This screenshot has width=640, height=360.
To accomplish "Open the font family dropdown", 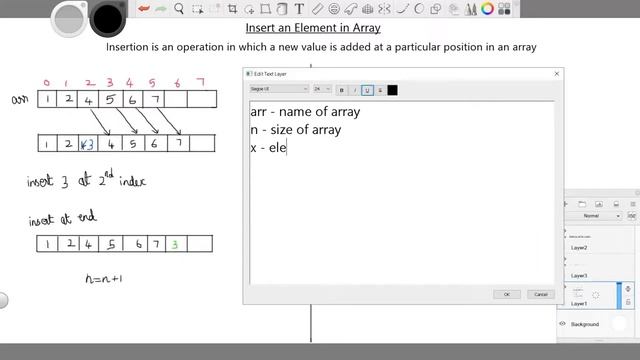I will [x=279, y=89].
